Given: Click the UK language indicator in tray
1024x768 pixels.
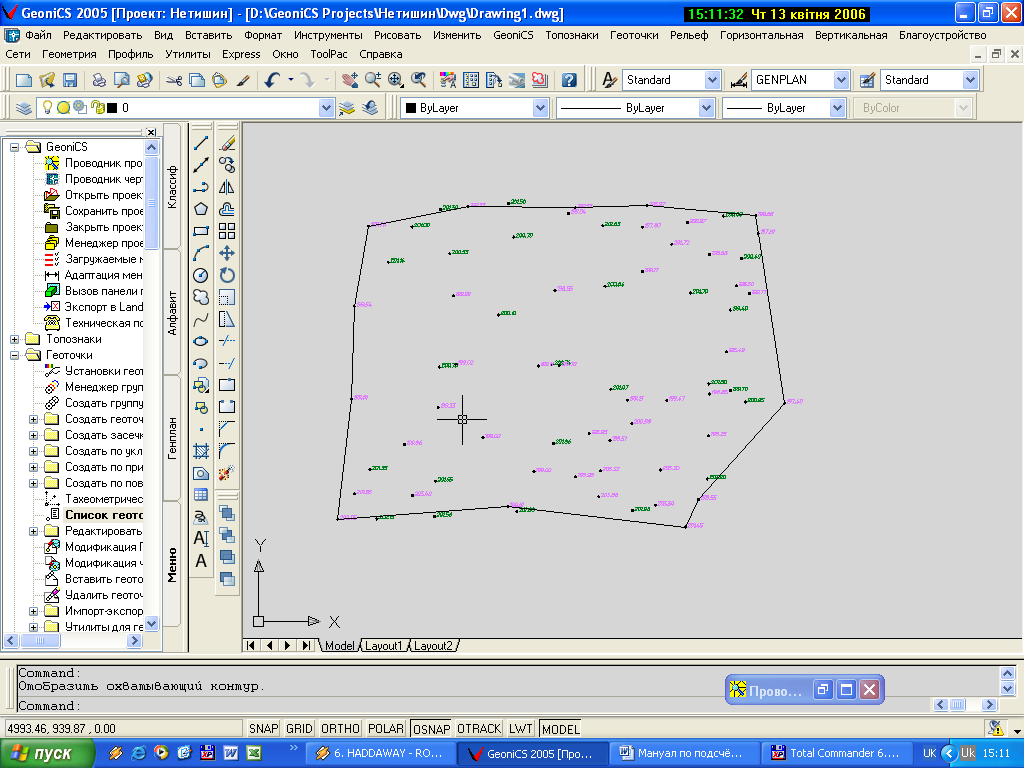Looking at the screenshot, I should (x=929, y=753).
